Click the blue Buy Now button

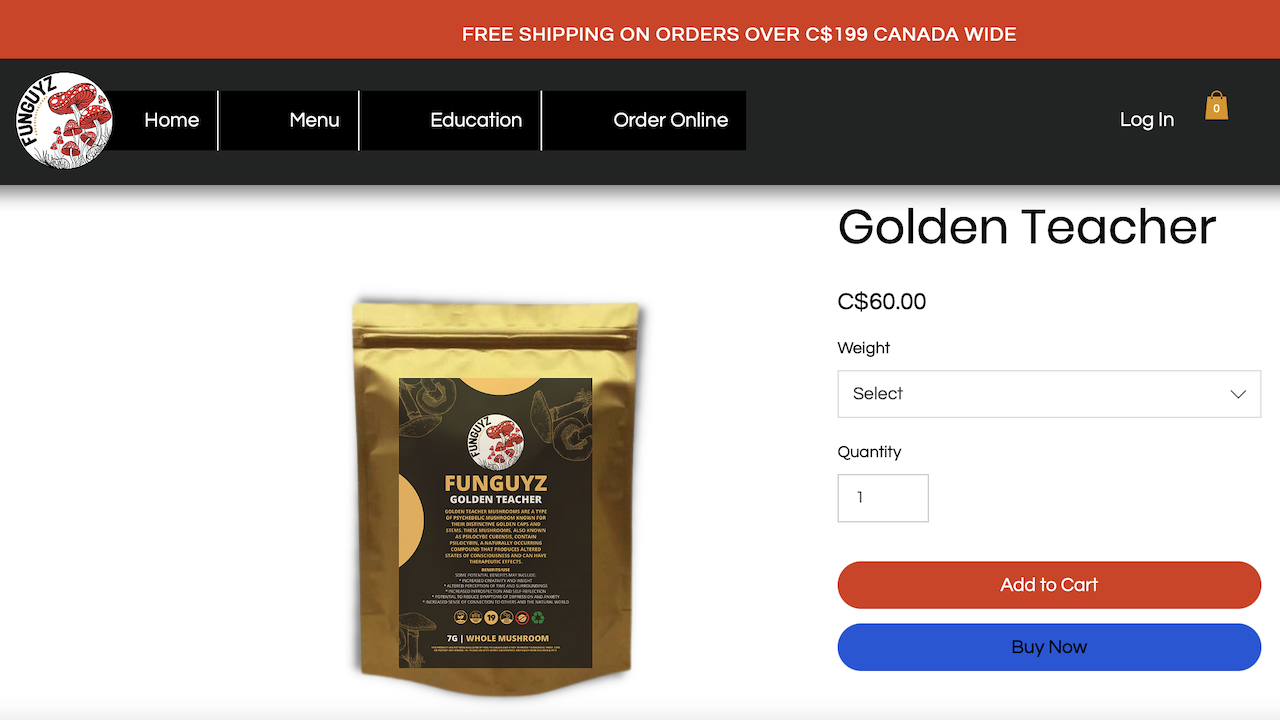pyautogui.click(x=1049, y=647)
